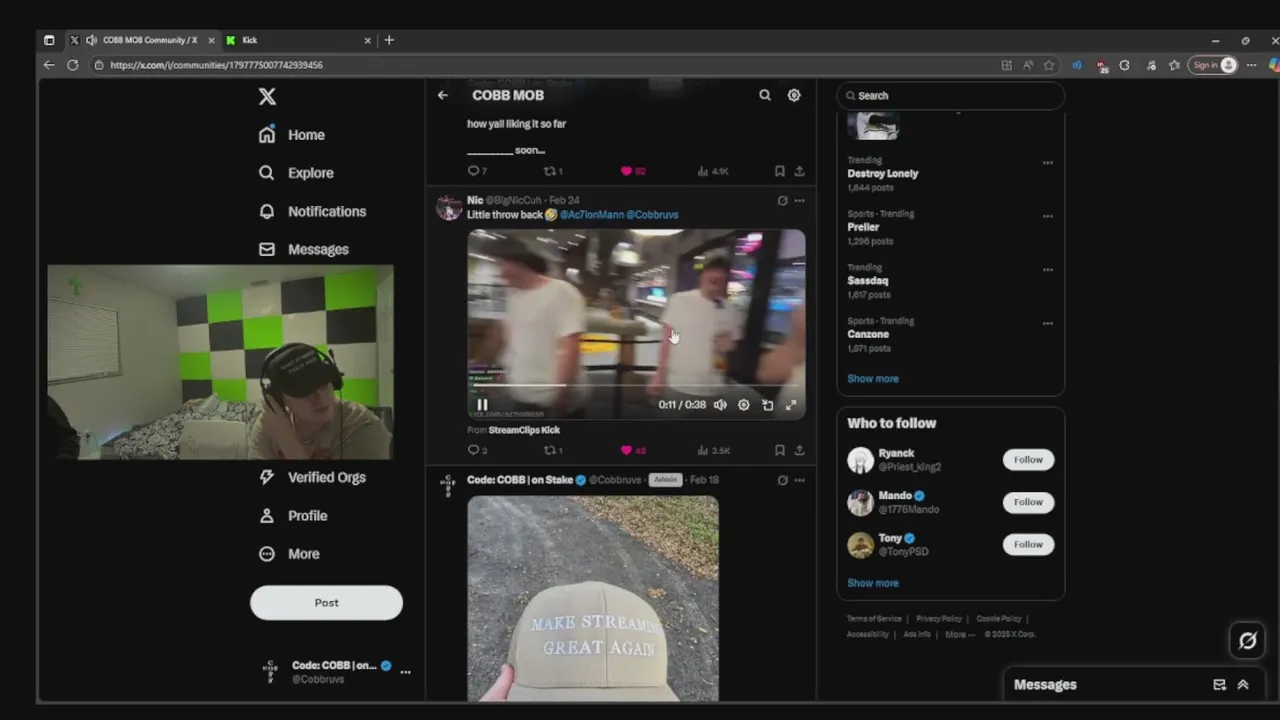The image size is (1280, 720).
Task: Reply to the 'how yall liking it' post
Action: (477, 171)
